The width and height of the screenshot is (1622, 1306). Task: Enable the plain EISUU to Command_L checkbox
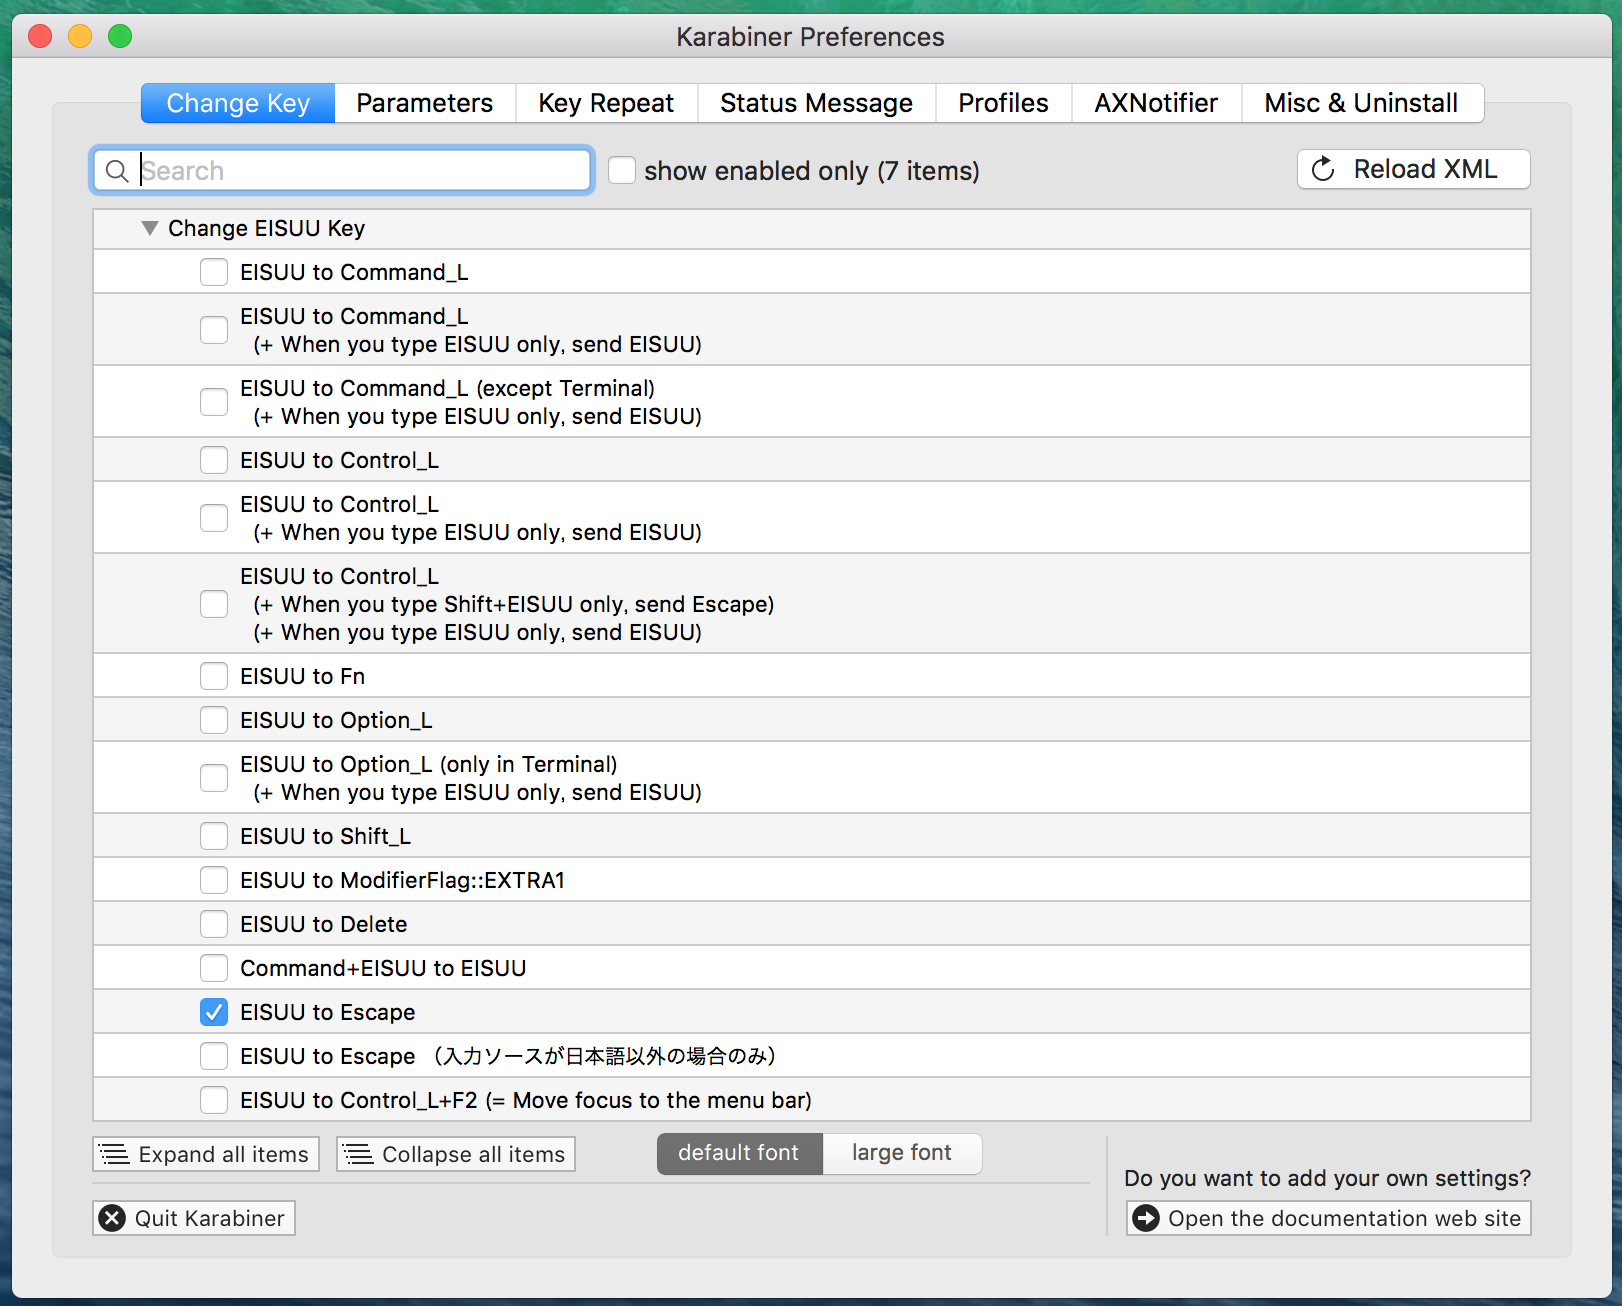[x=214, y=272]
